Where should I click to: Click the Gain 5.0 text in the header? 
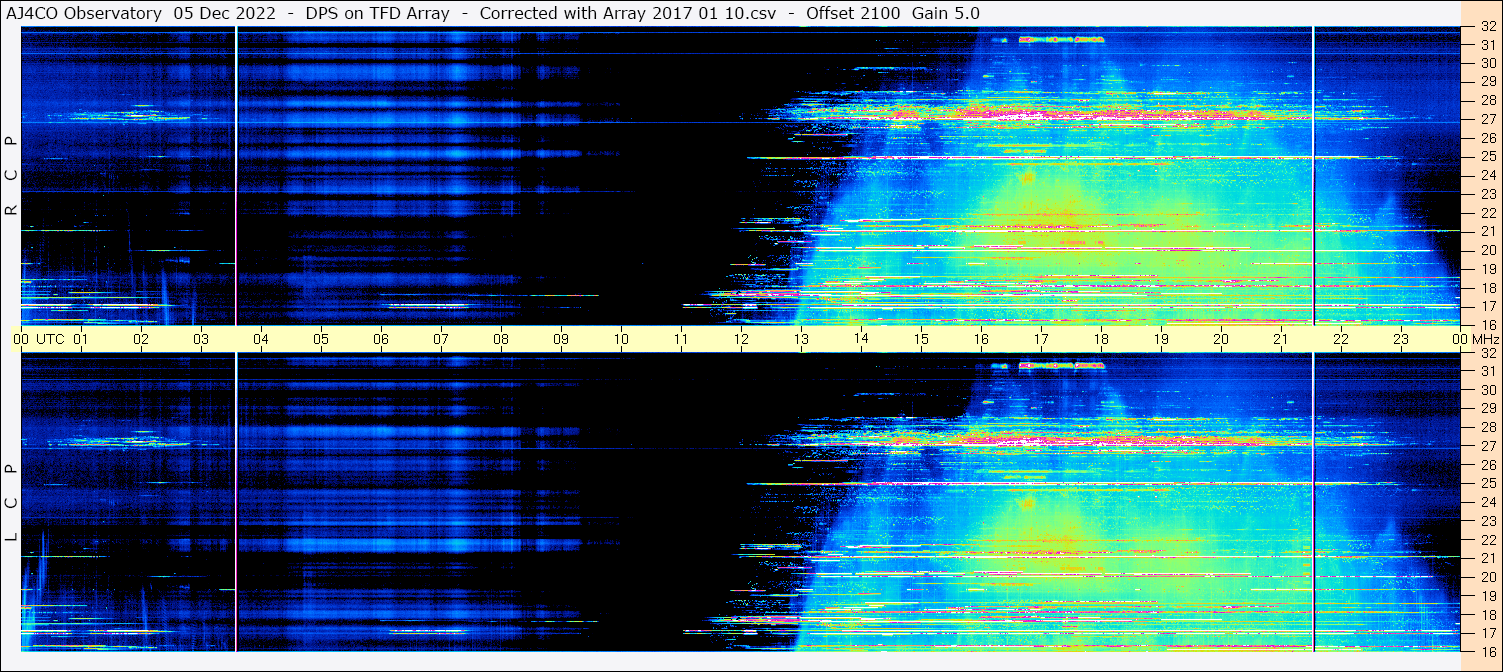(x=946, y=13)
